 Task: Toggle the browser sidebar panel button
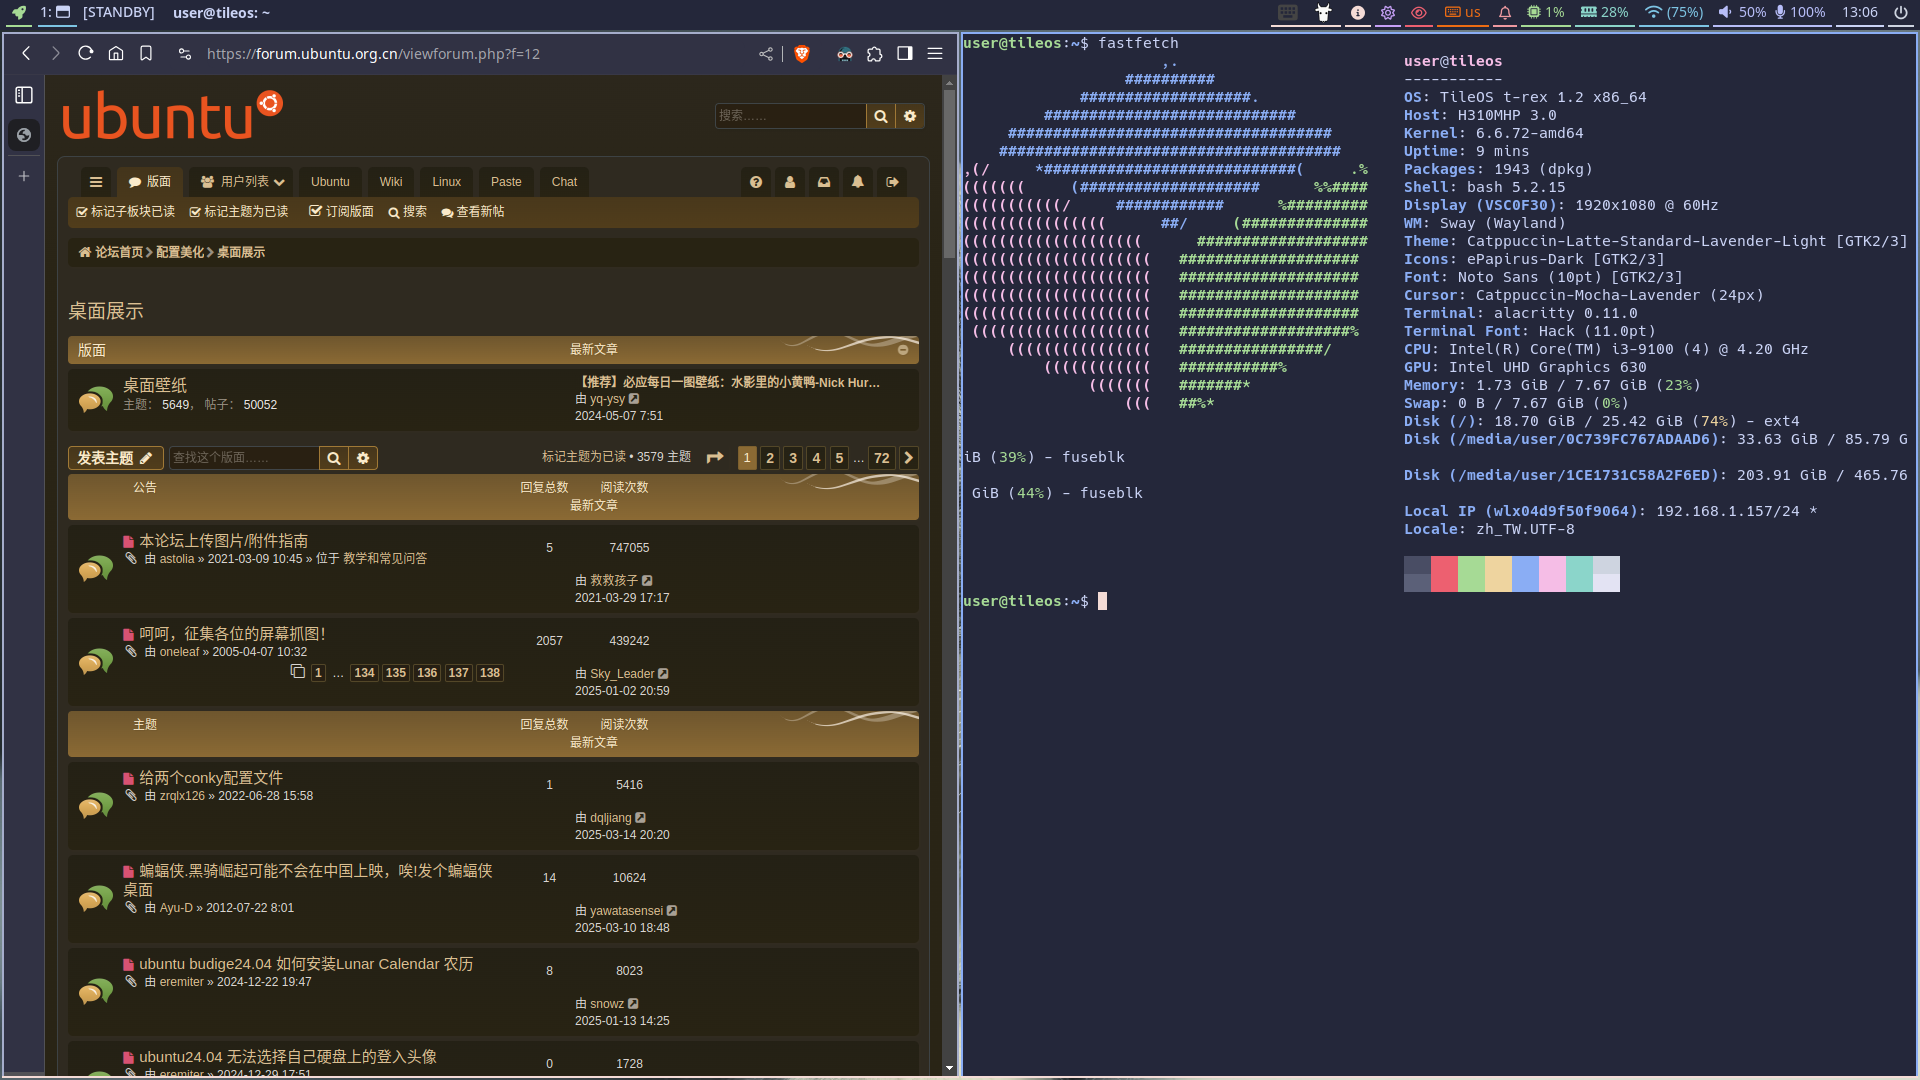coord(905,54)
